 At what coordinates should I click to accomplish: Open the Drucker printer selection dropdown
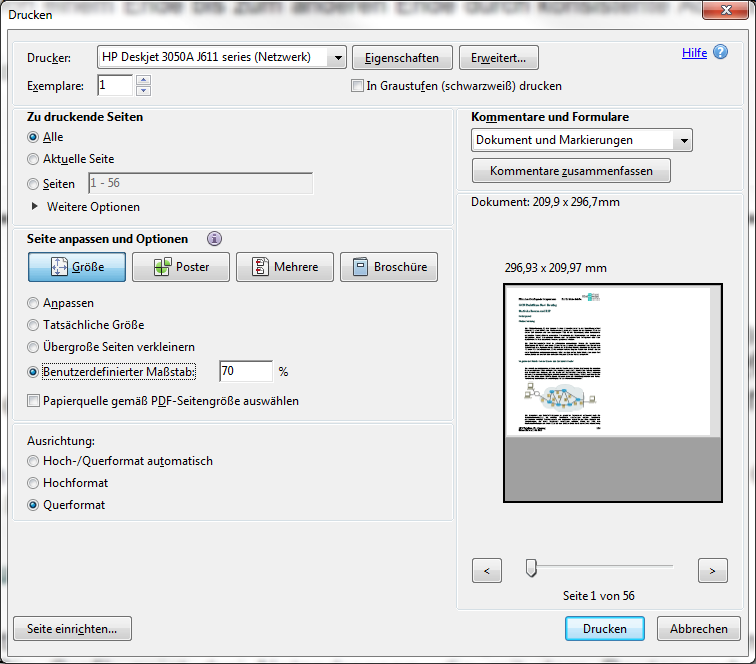[222, 57]
